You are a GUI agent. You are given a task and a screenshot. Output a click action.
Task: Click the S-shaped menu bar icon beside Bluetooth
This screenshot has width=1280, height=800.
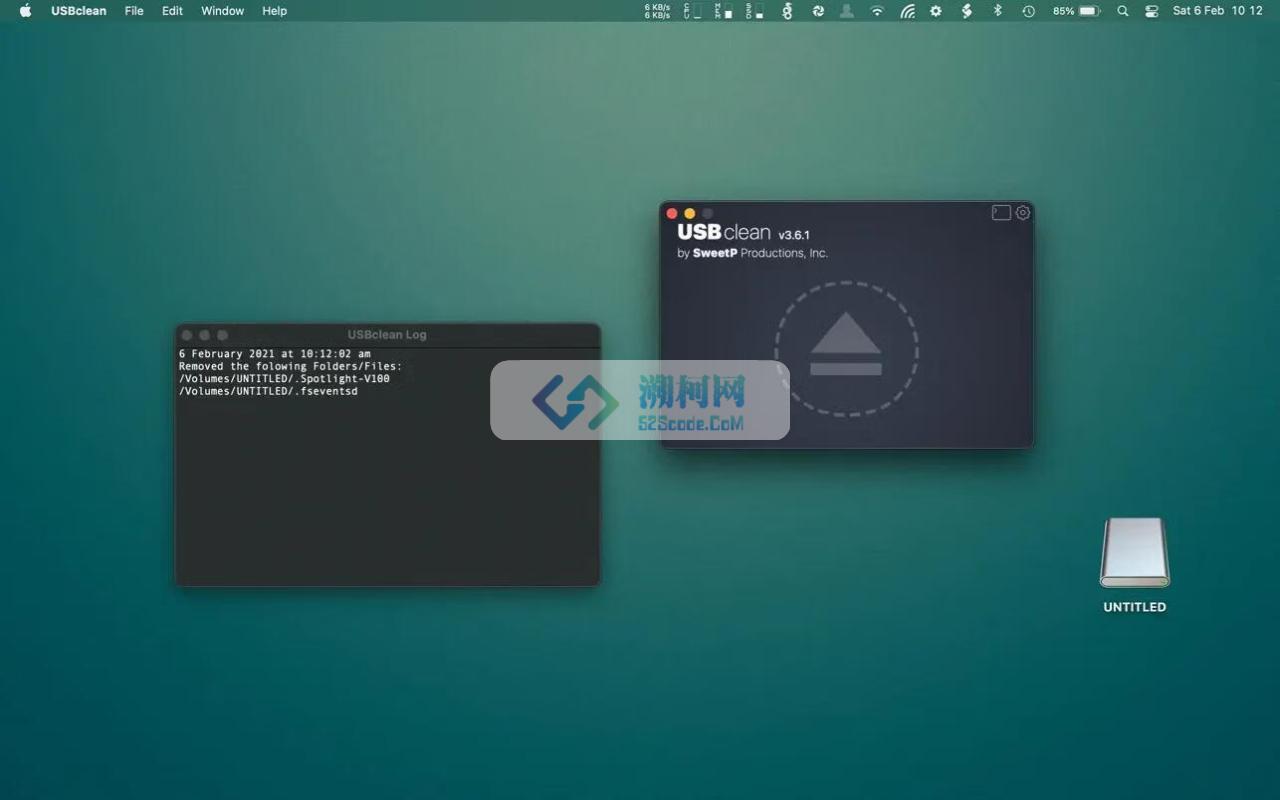tap(966, 11)
